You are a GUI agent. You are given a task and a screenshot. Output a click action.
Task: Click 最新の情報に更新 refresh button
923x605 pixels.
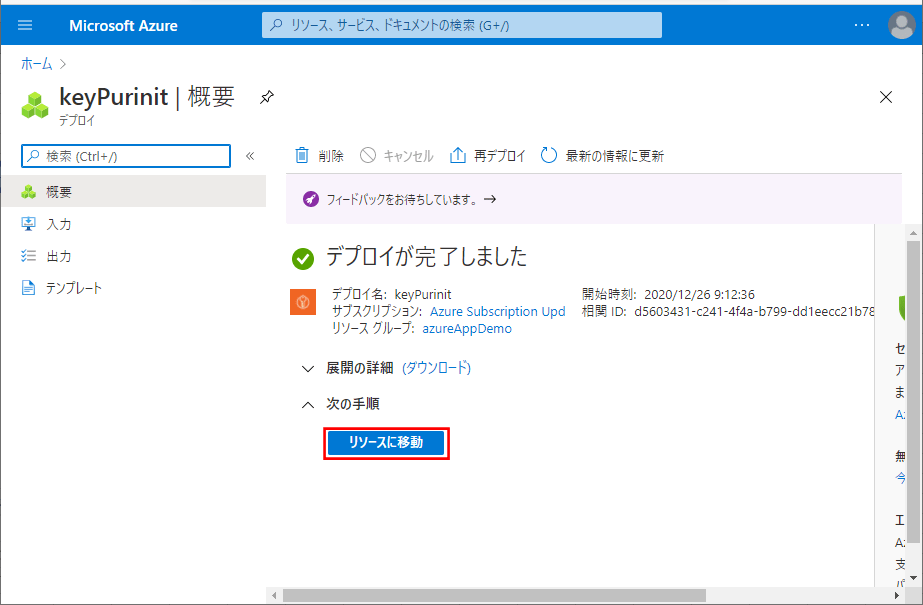click(602, 156)
